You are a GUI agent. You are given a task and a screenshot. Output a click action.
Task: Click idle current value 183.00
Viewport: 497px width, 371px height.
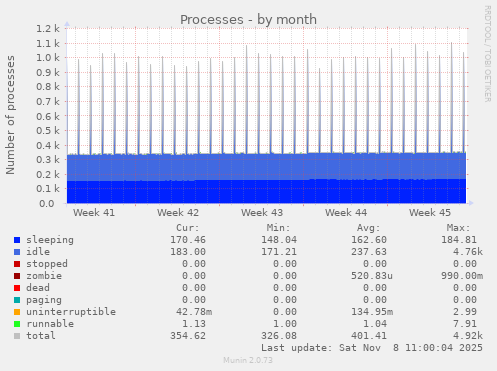(188, 252)
